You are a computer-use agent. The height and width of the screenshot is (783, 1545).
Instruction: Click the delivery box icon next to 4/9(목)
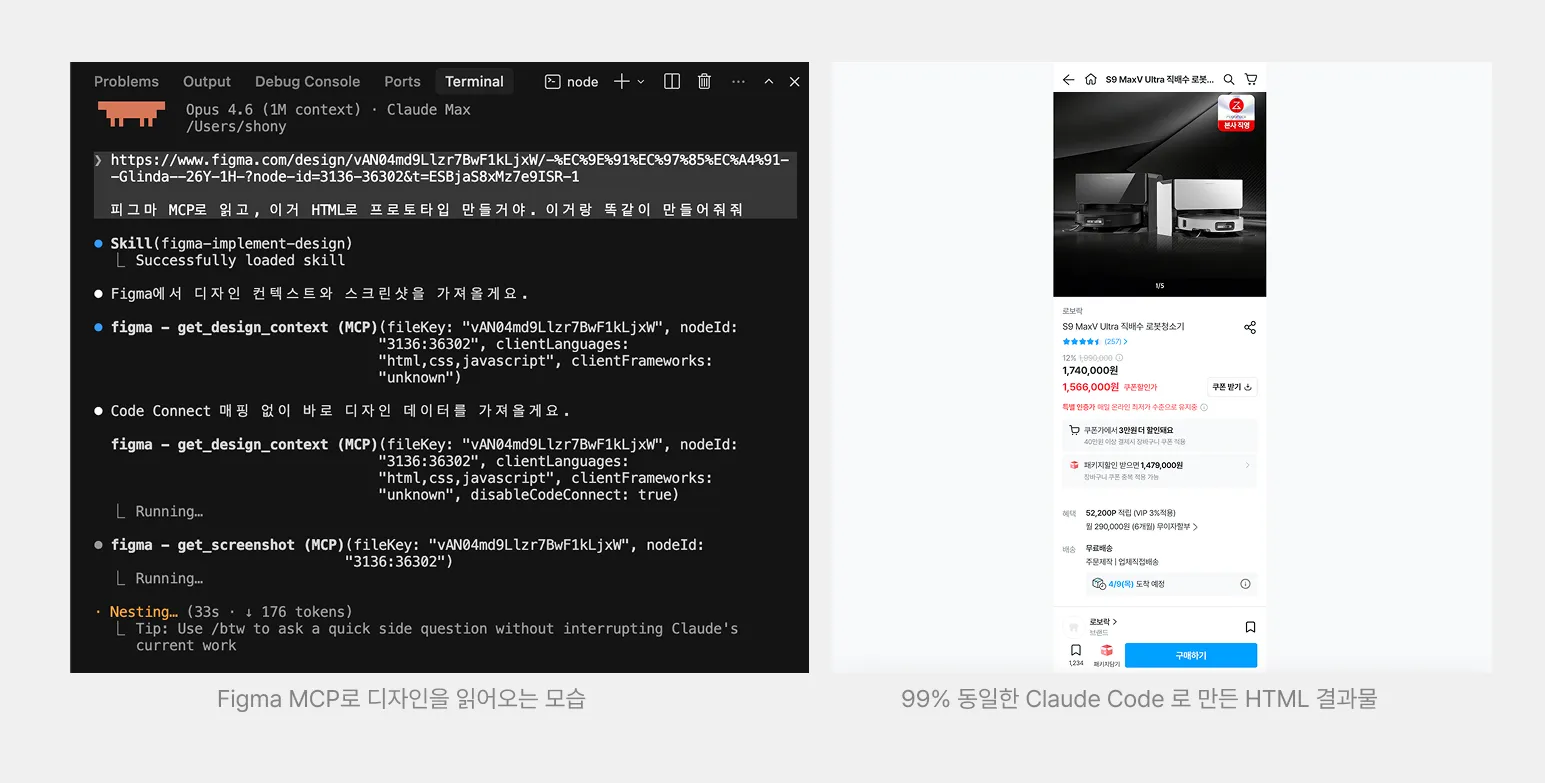(1098, 584)
